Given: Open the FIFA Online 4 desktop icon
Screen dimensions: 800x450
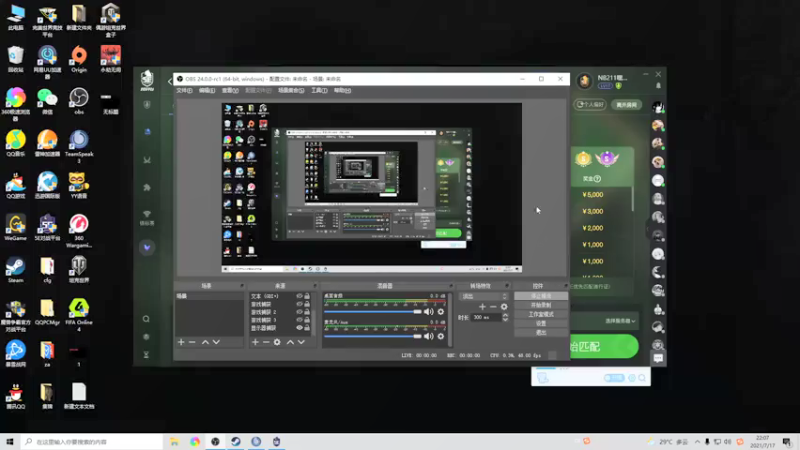Looking at the screenshot, I should pos(79,315).
